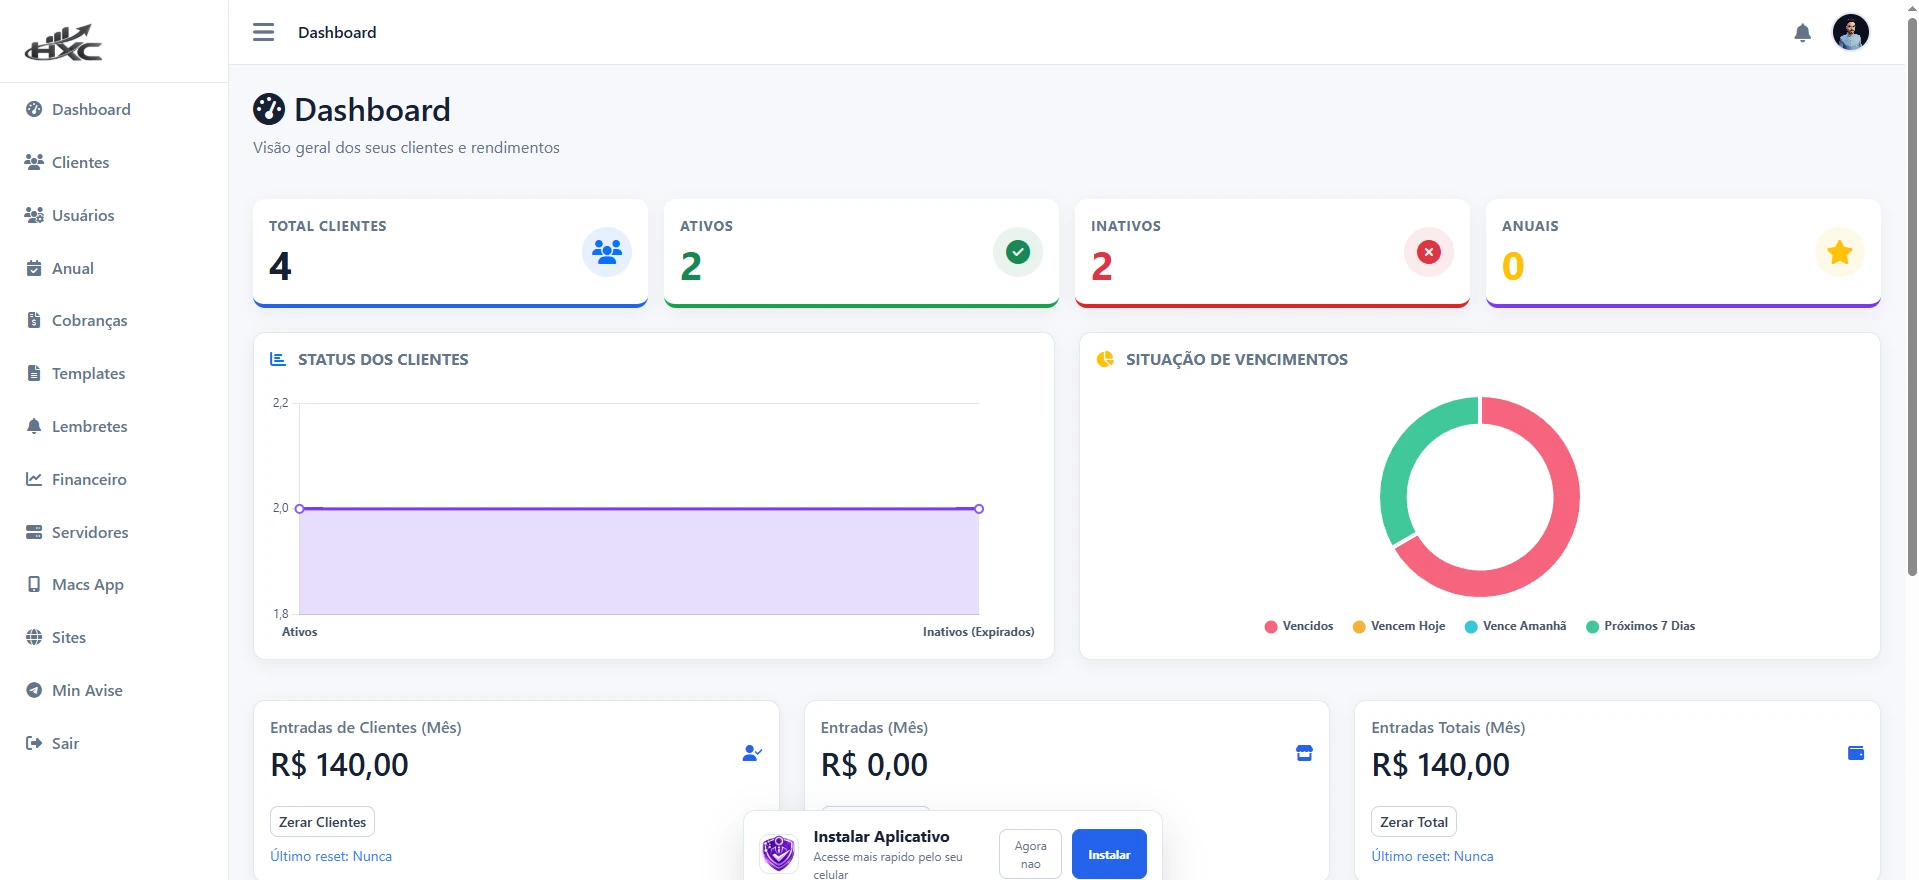Toggle Próximos 7 Dias legend item
Screen dimensions: 1919x880
tap(1640, 626)
